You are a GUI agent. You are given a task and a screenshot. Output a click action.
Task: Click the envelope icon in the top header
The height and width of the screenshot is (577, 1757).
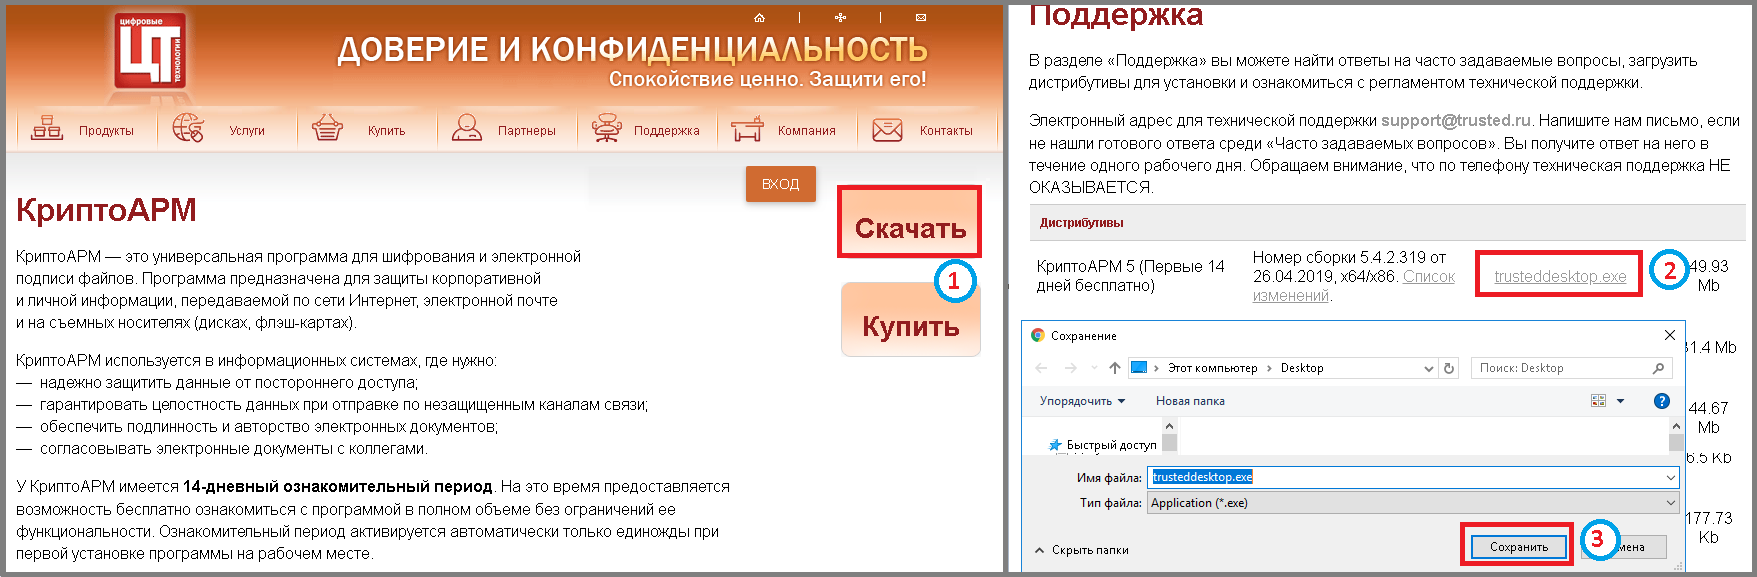point(920,18)
